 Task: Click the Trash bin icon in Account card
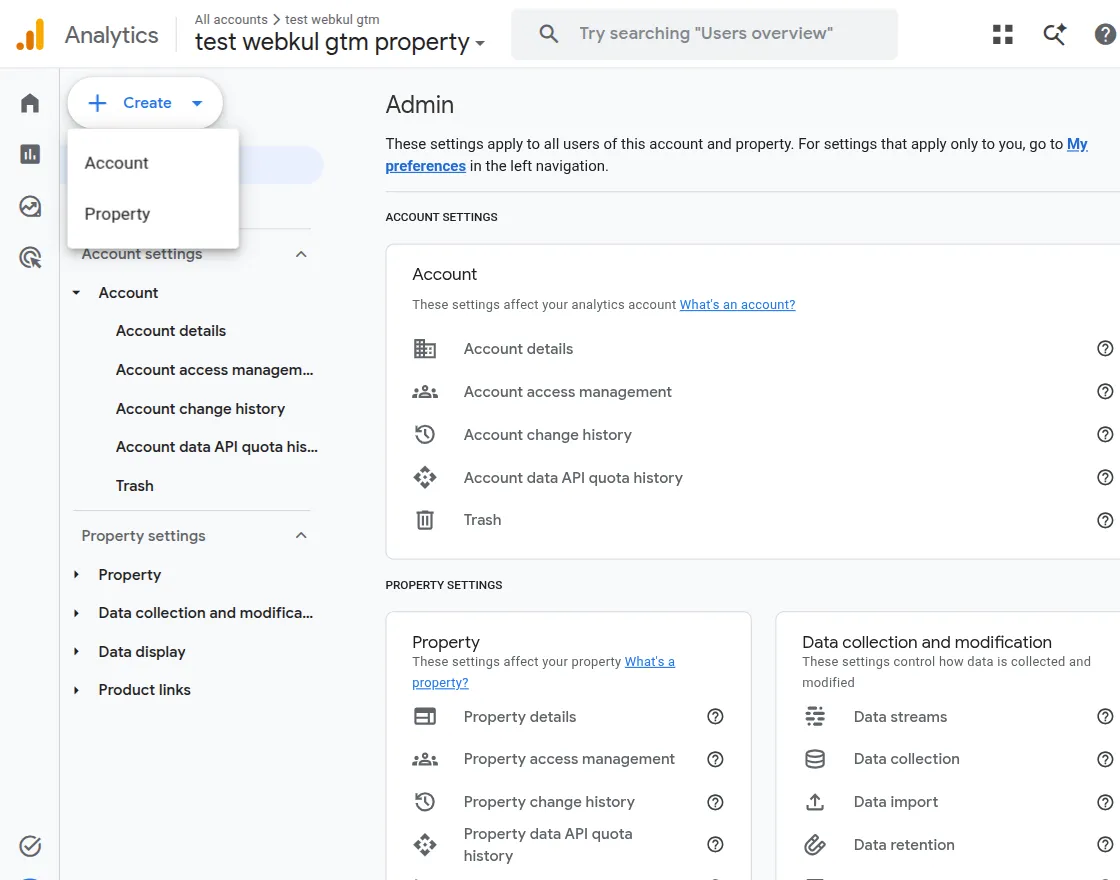(425, 520)
